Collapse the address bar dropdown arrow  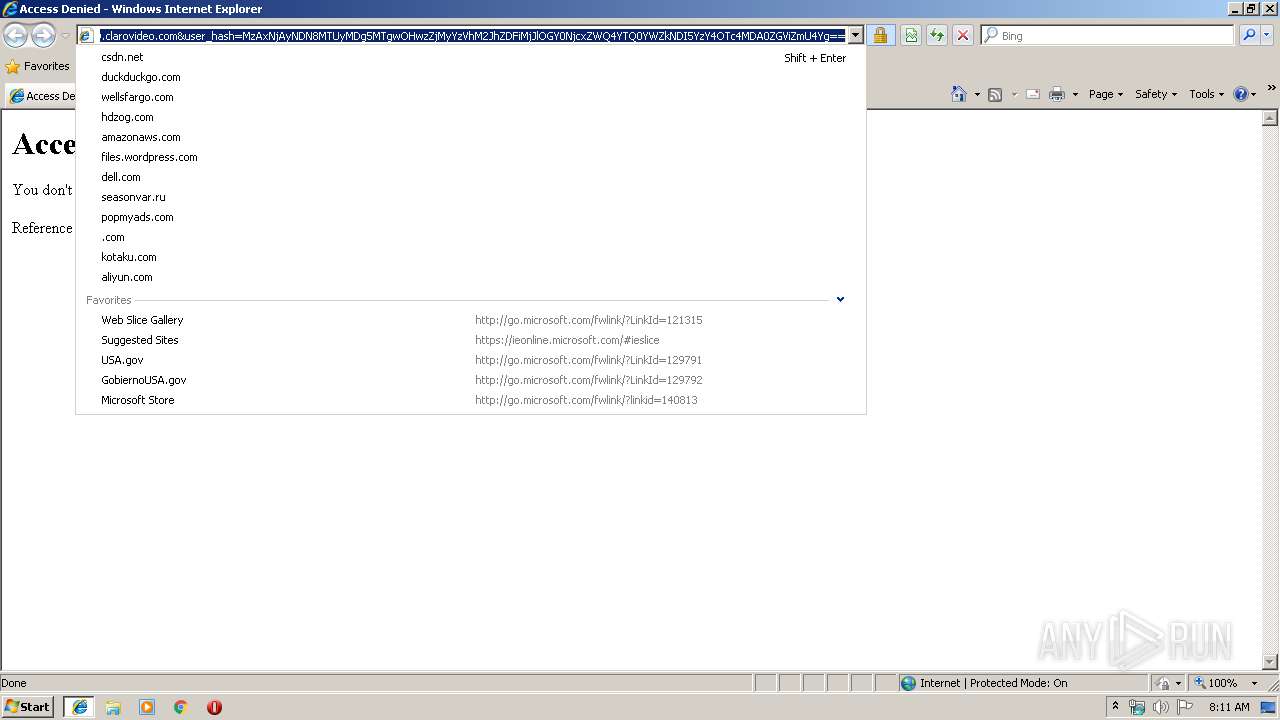coord(855,35)
